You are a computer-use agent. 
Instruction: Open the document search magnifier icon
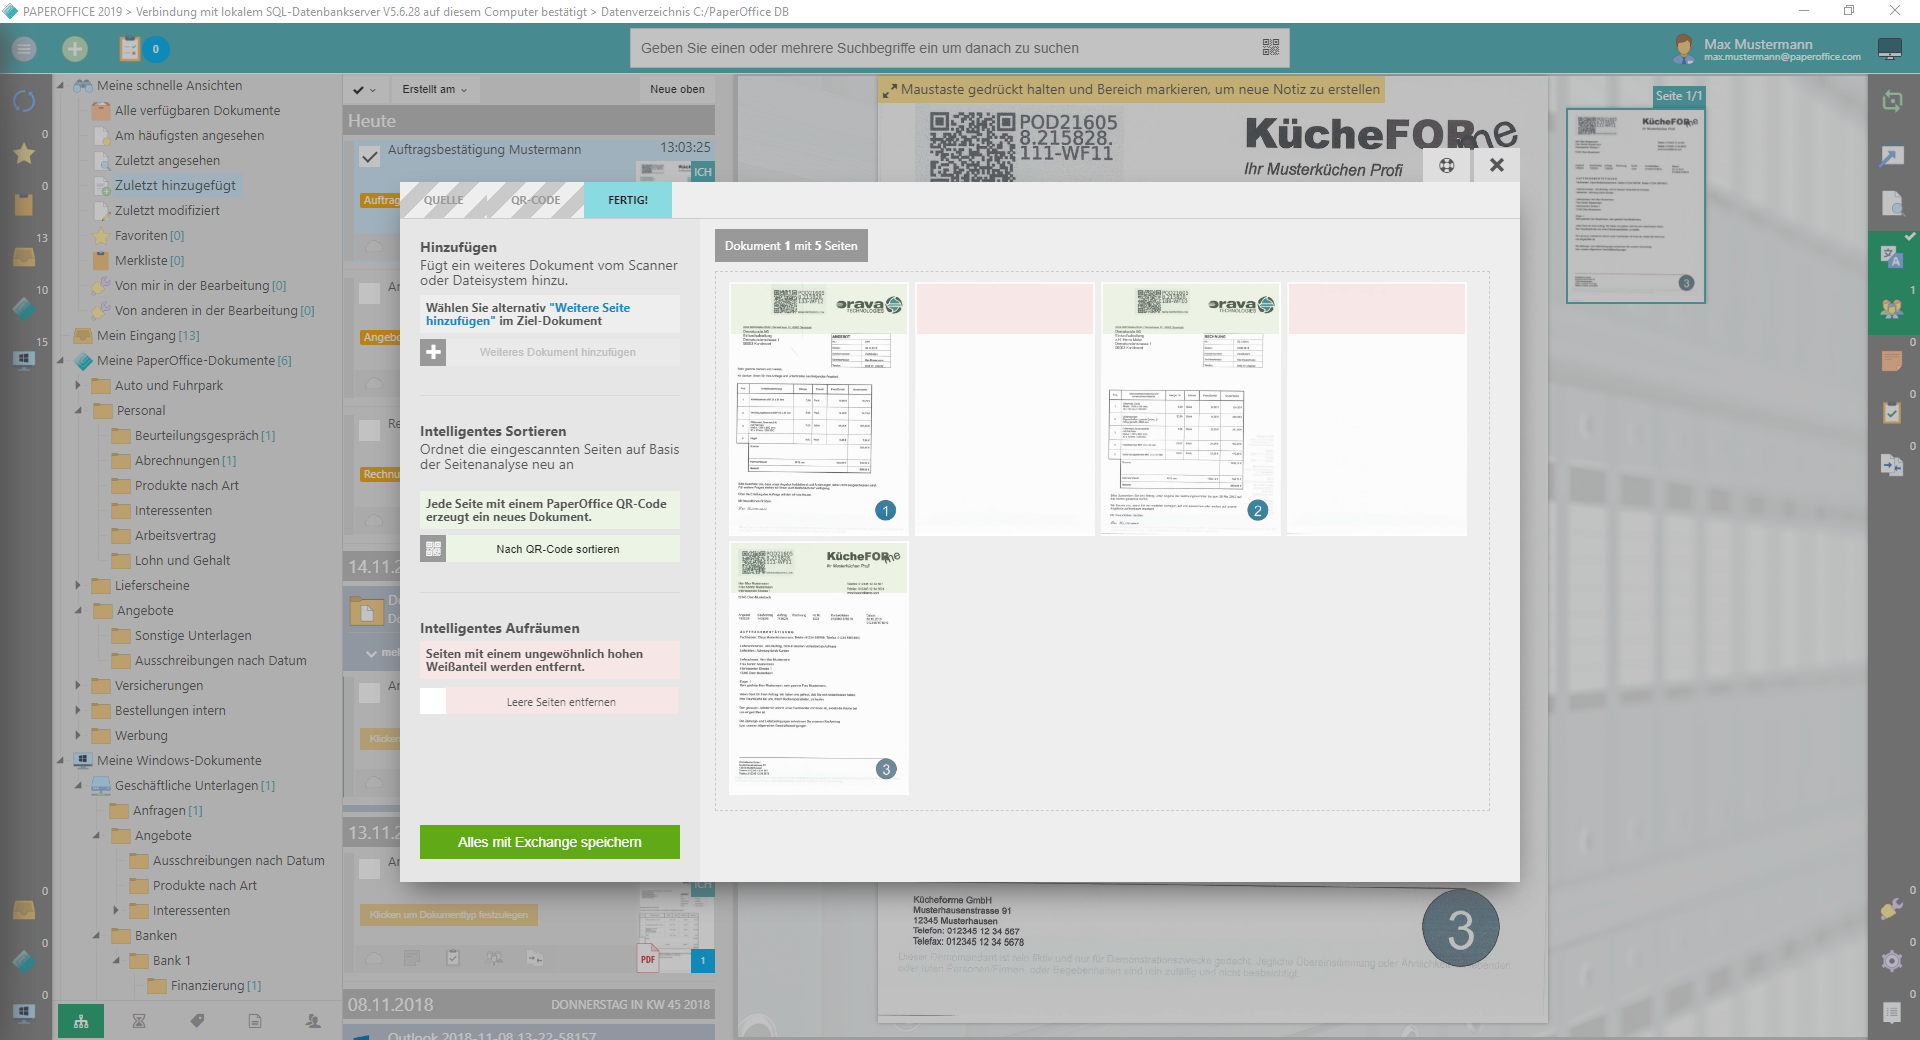click(1892, 204)
